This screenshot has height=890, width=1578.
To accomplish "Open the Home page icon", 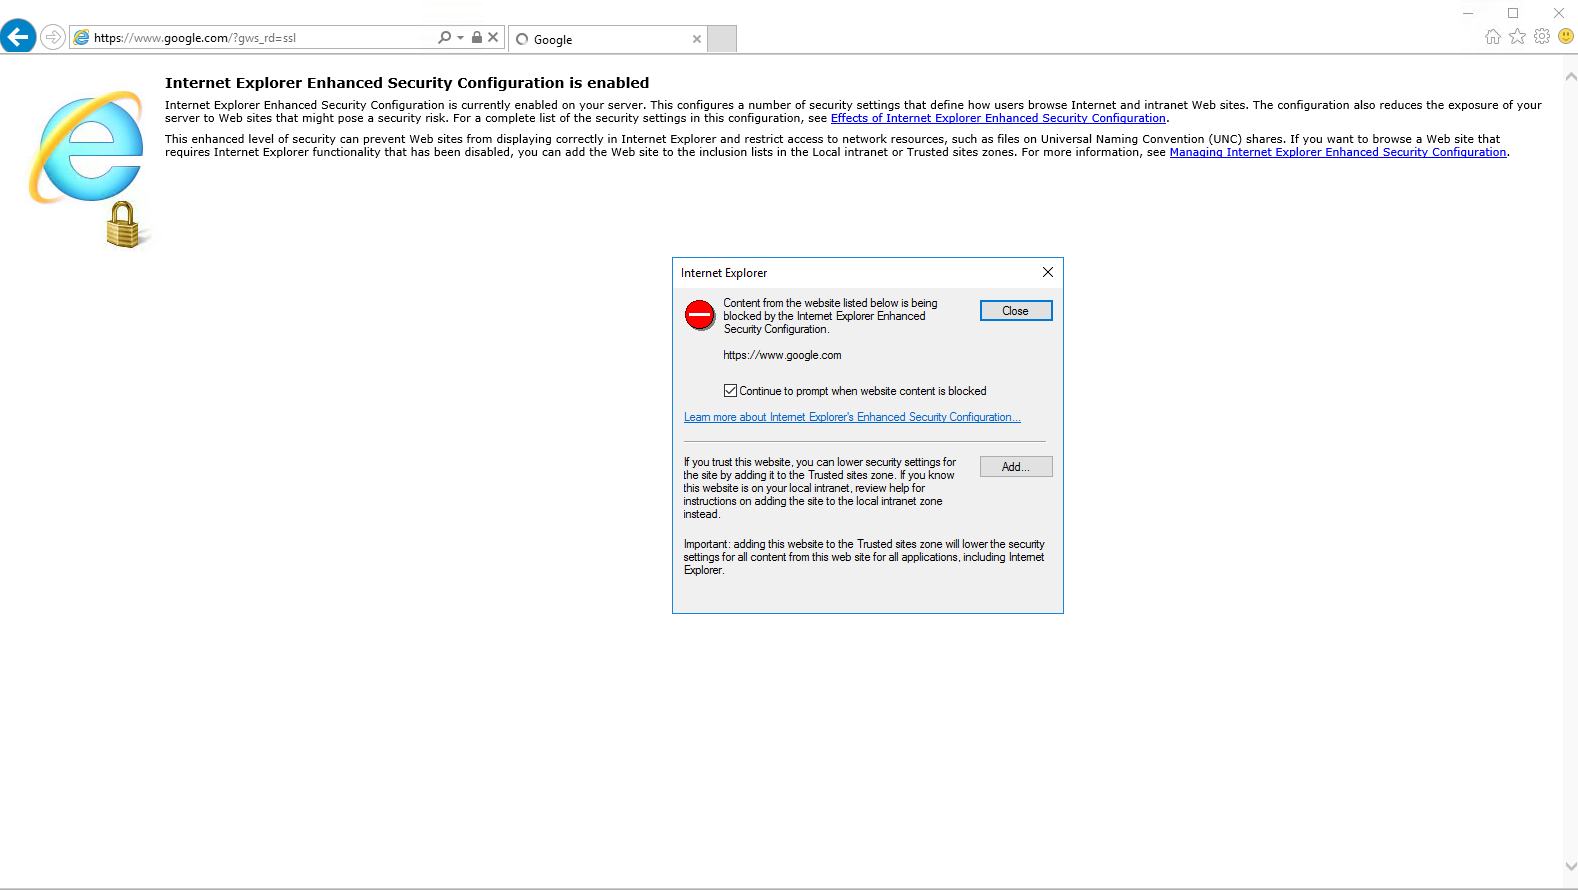I will click(x=1493, y=36).
